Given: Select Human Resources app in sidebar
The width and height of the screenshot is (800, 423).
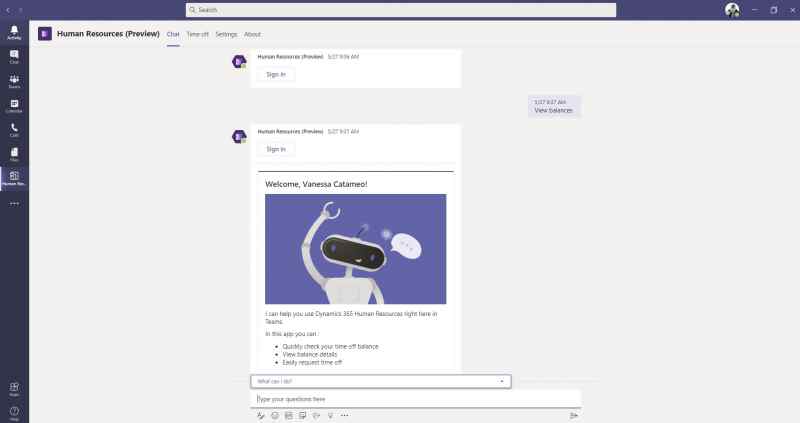Looking at the screenshot, I should pyautogui.click(x=14, y=179).
